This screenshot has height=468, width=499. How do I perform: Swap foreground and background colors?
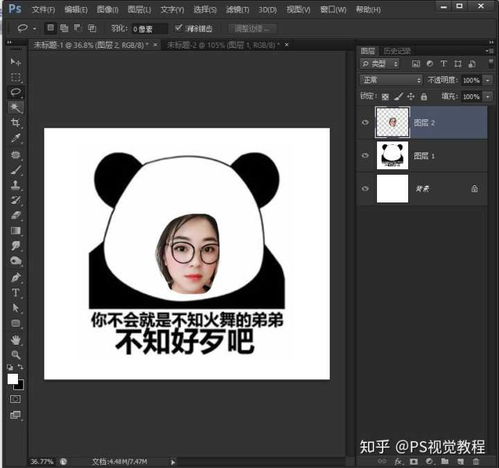[21, 367]
